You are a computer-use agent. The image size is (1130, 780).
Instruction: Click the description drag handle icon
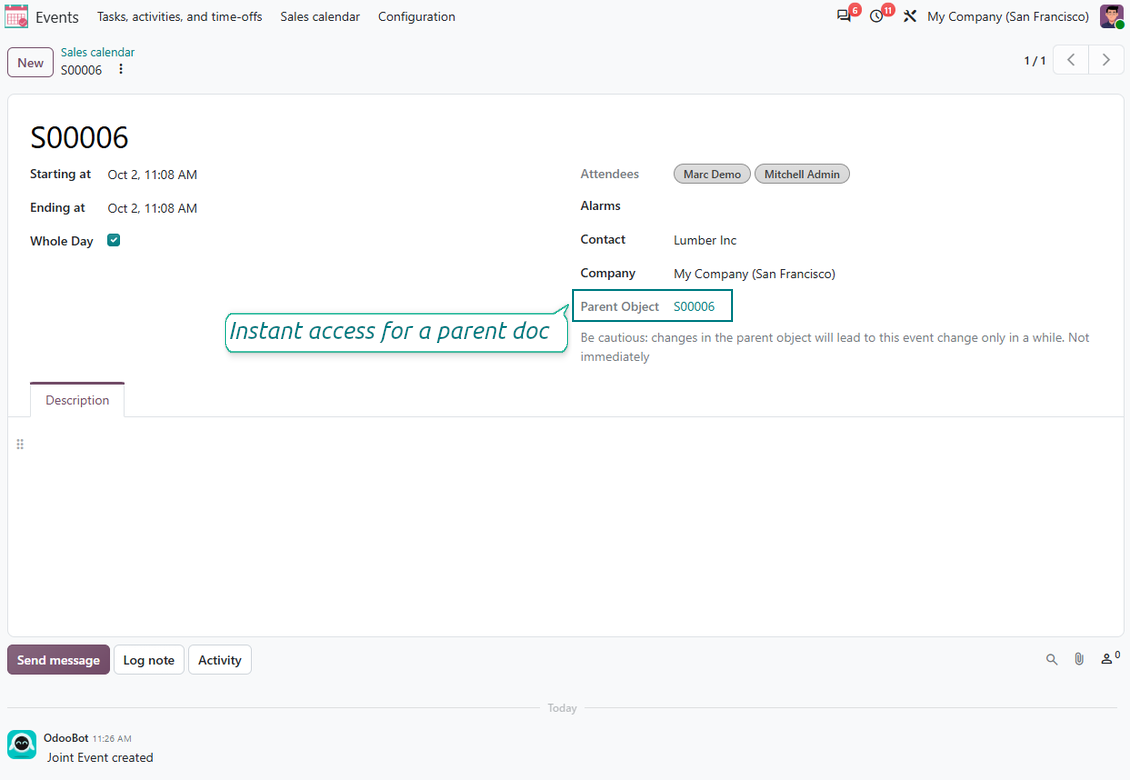(20, 444)
